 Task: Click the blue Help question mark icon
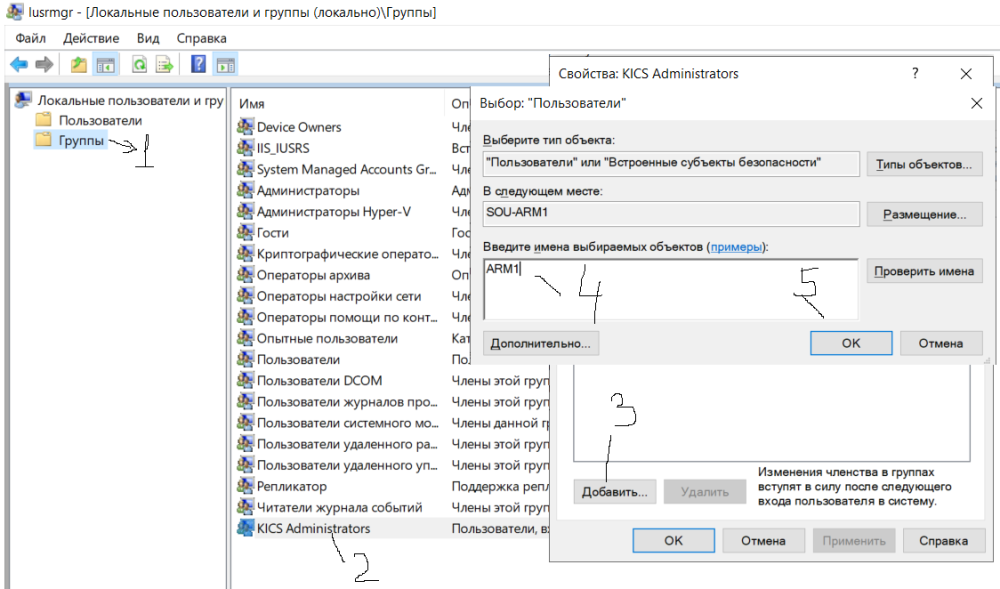[198, 64]
